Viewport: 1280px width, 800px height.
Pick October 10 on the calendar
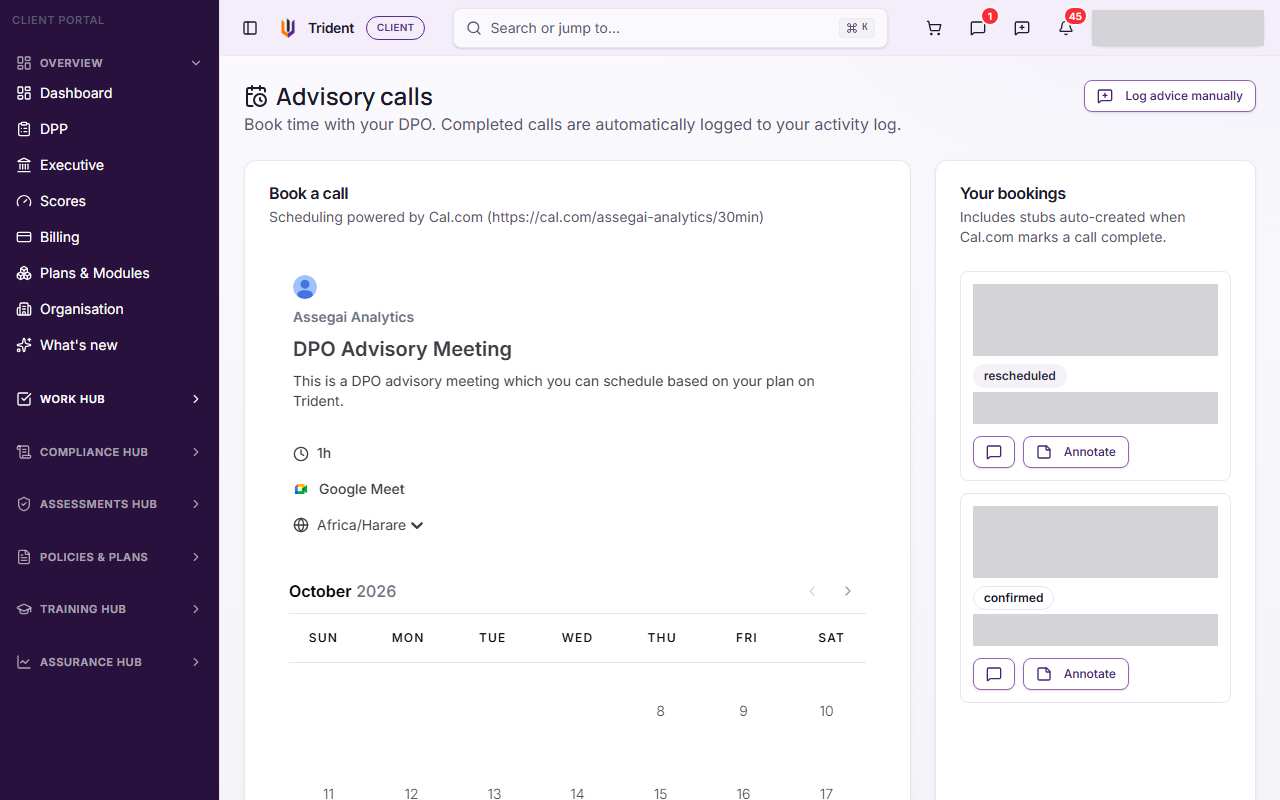click(x=826, y=711)
